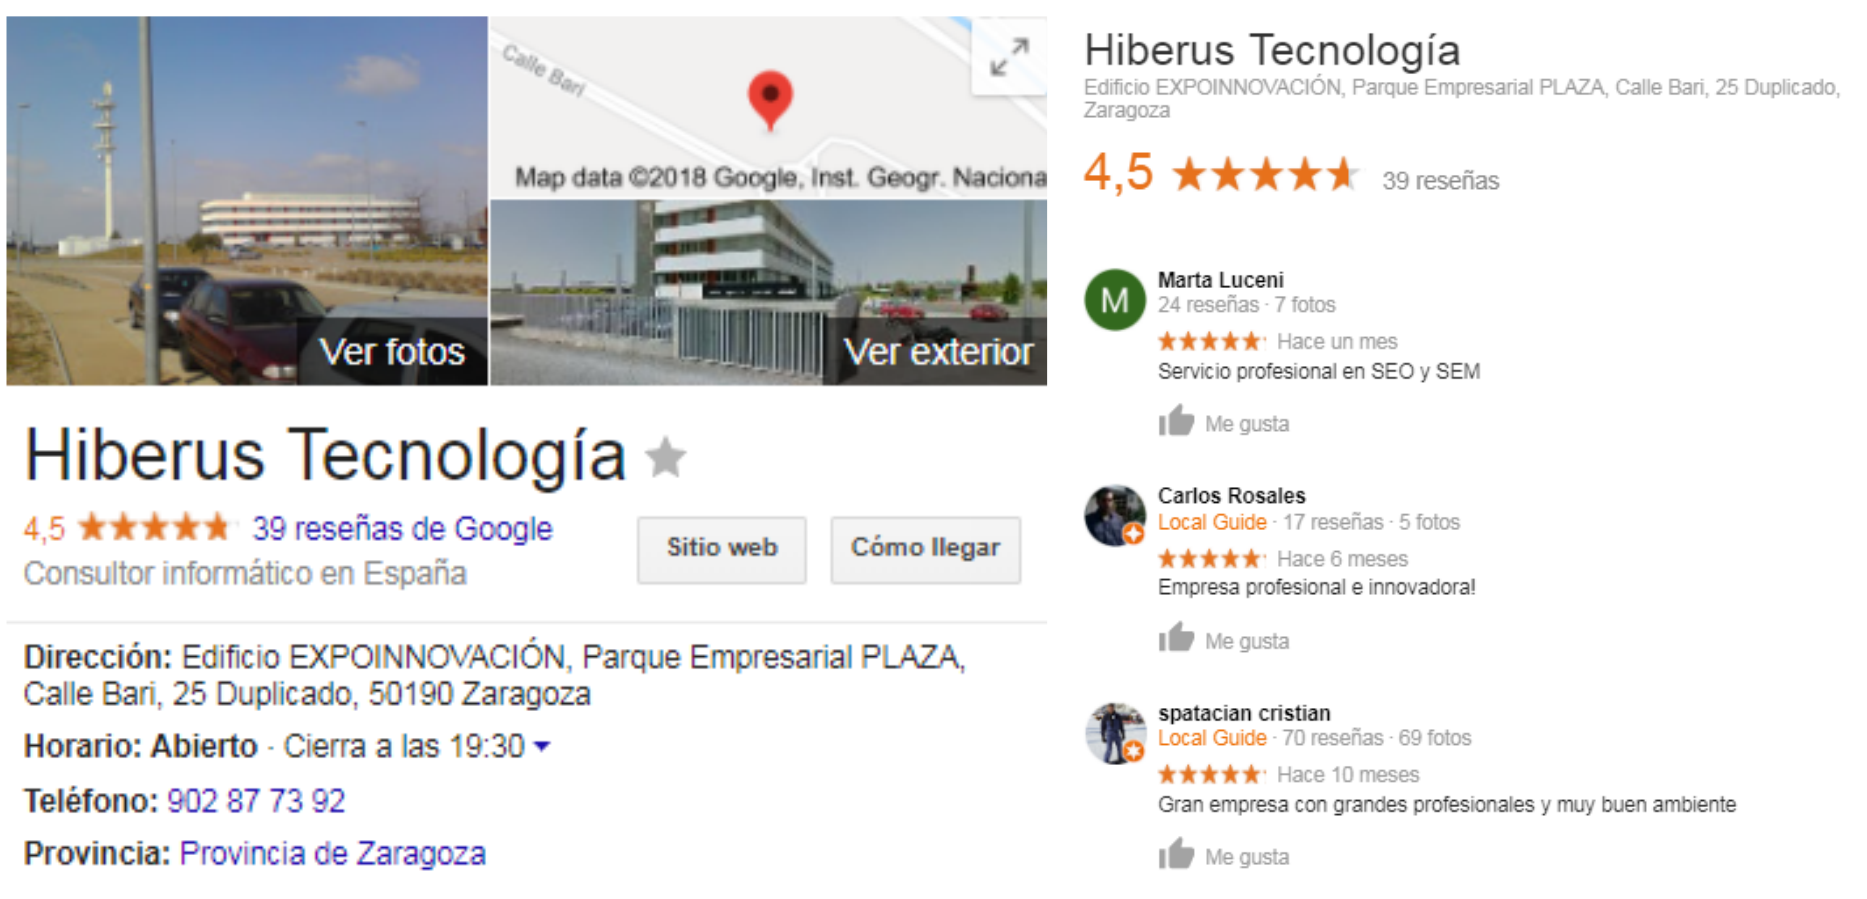Like spatacian cristian's review thumbs-up
Viewport: 1867px width, 899px height.
click(x=1177, y=854)
